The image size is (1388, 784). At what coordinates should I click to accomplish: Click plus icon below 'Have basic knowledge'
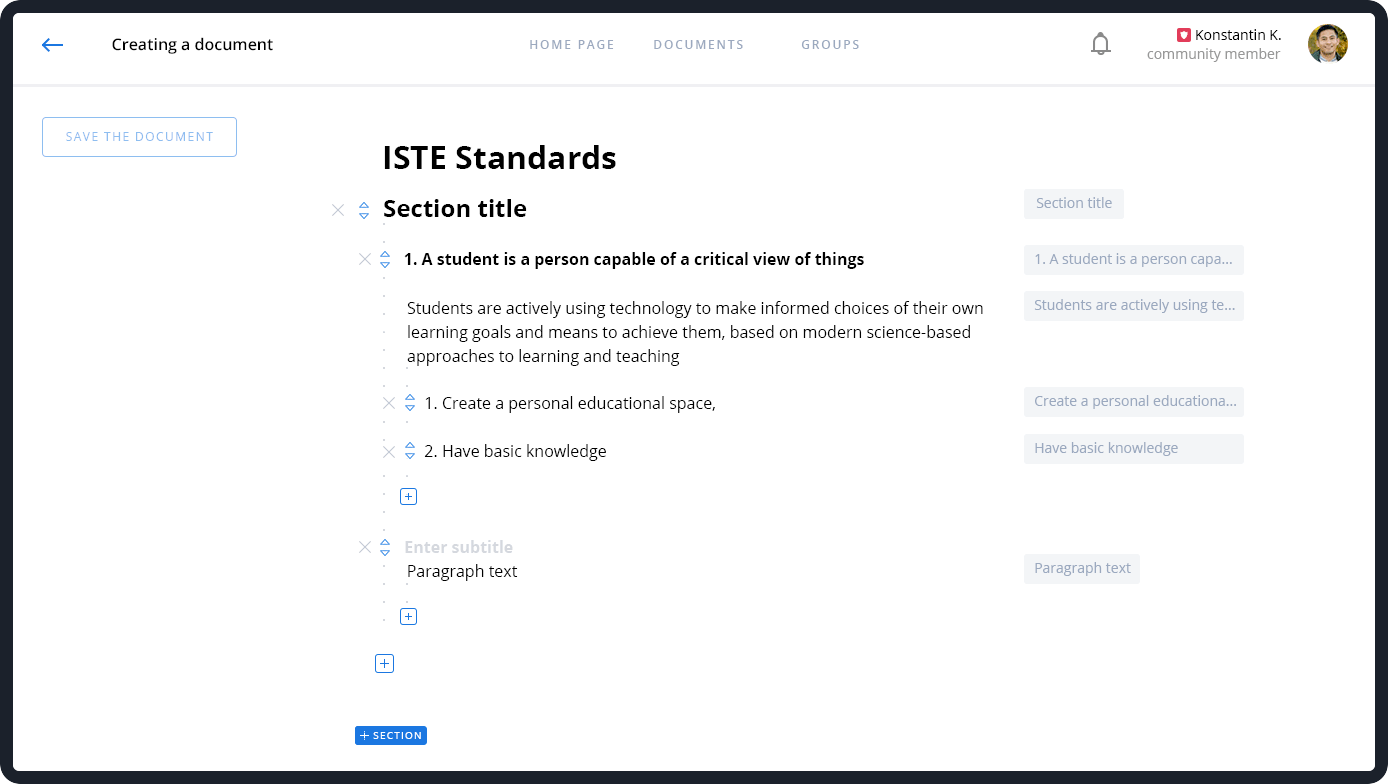408,497
